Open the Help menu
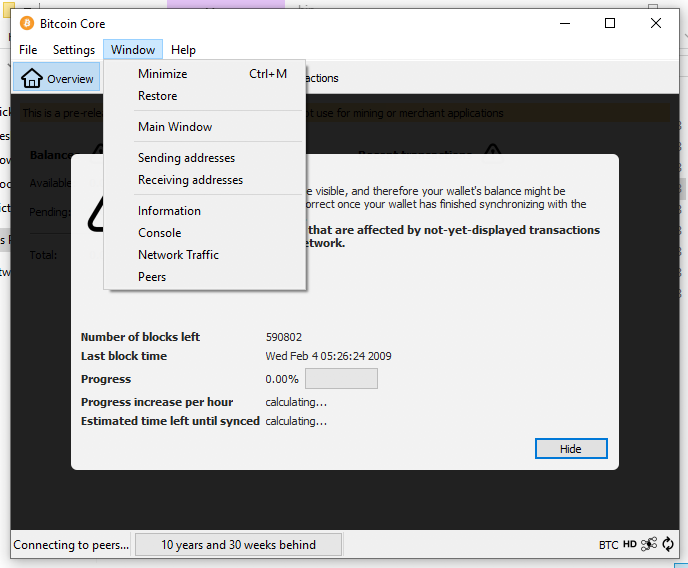The width and height of the screenshot is (688, 568). (x=183, y=50)
